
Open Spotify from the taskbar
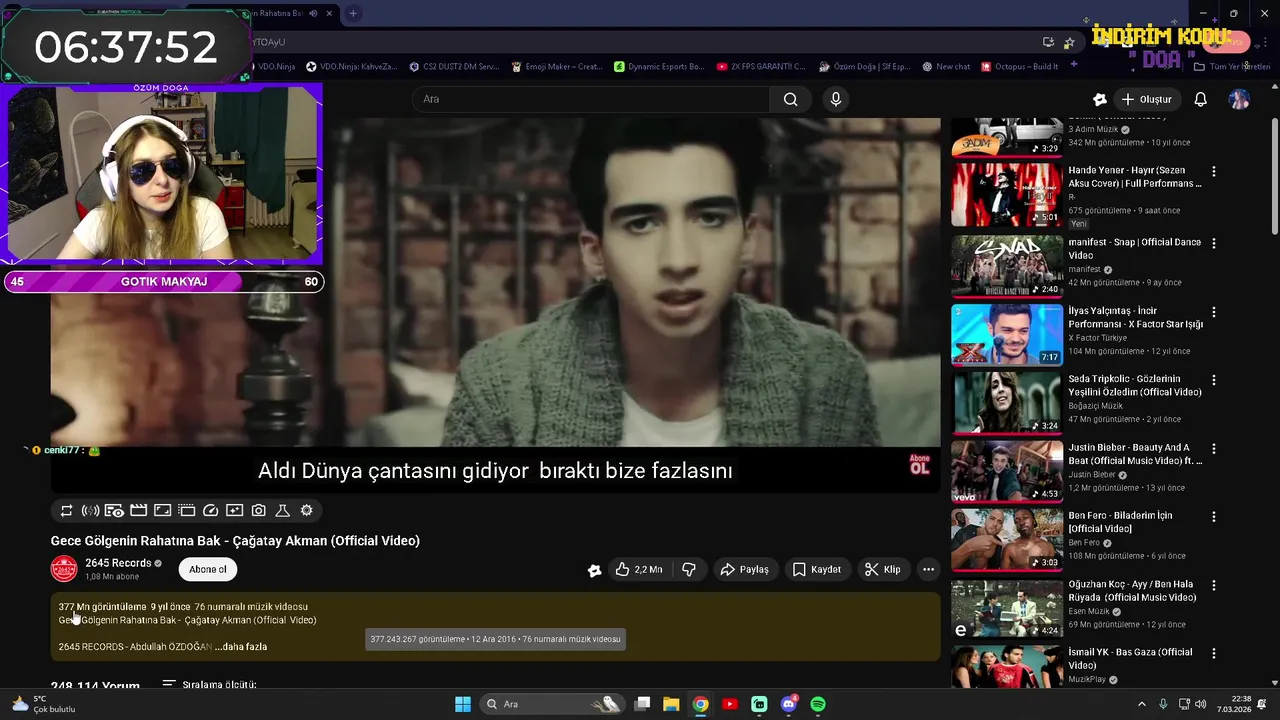[818, 704]
